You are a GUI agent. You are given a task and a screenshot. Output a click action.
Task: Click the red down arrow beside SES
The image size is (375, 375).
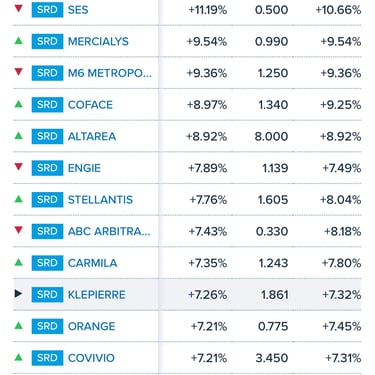click(x=19, y=8)
